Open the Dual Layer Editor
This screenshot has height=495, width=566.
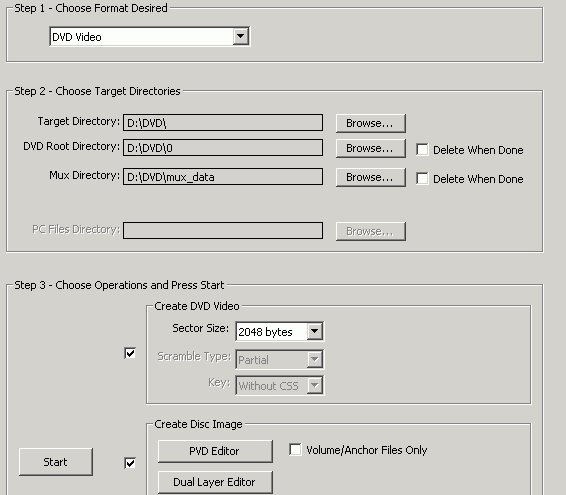[x=215, y=482]
